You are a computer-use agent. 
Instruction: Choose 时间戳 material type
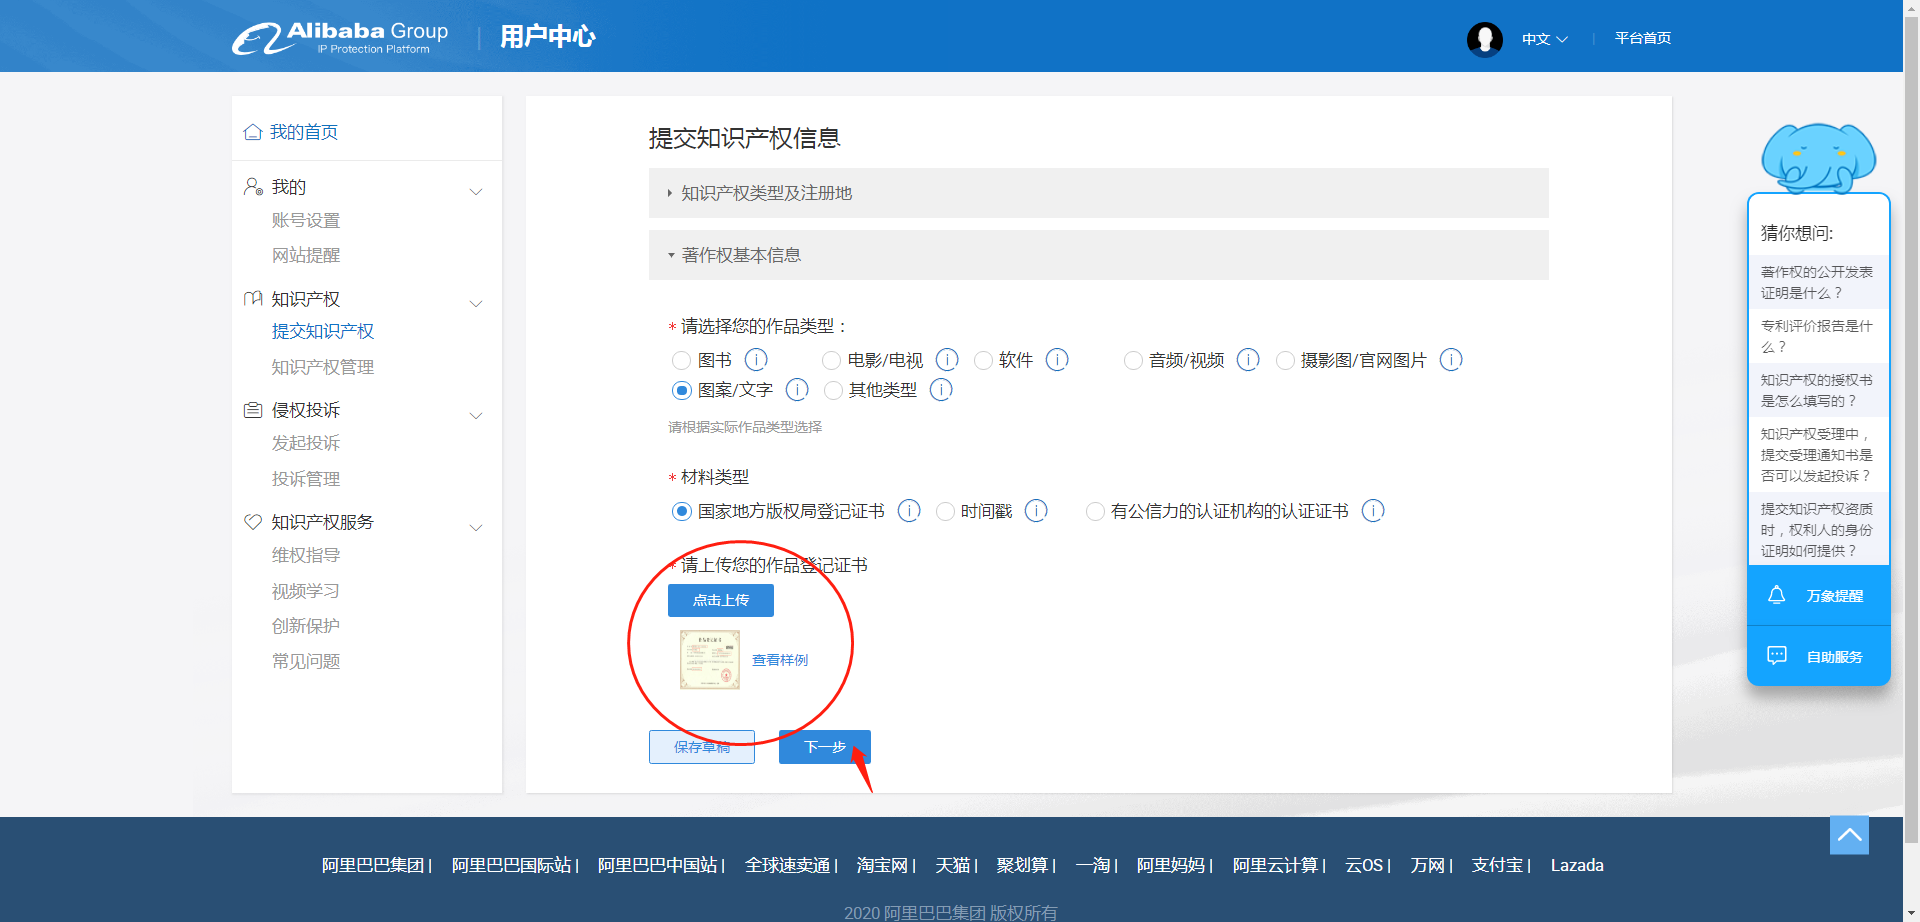click(x=945, y=511)
